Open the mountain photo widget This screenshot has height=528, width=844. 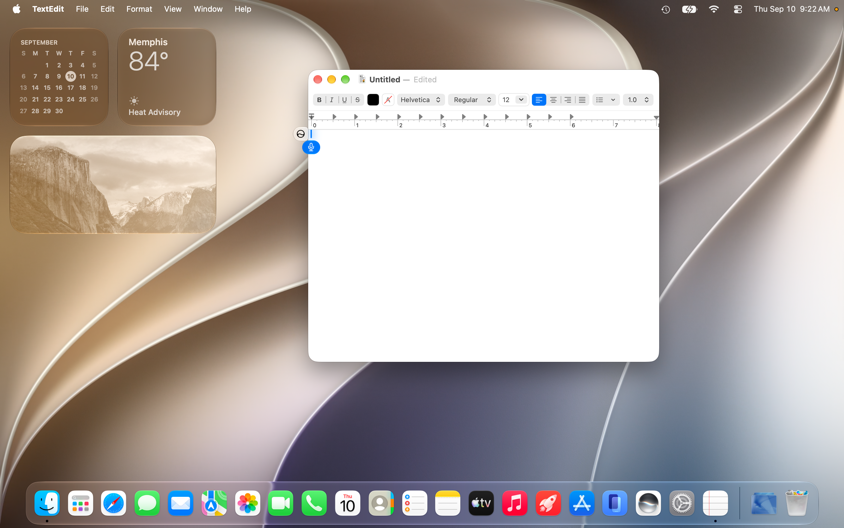pos(112,185)
